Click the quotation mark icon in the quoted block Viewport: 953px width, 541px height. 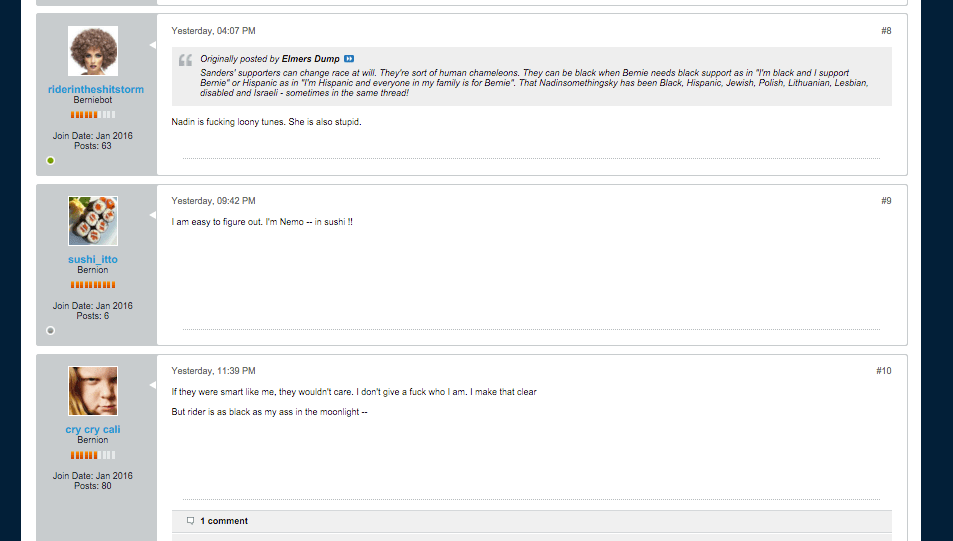click(185, 60)
